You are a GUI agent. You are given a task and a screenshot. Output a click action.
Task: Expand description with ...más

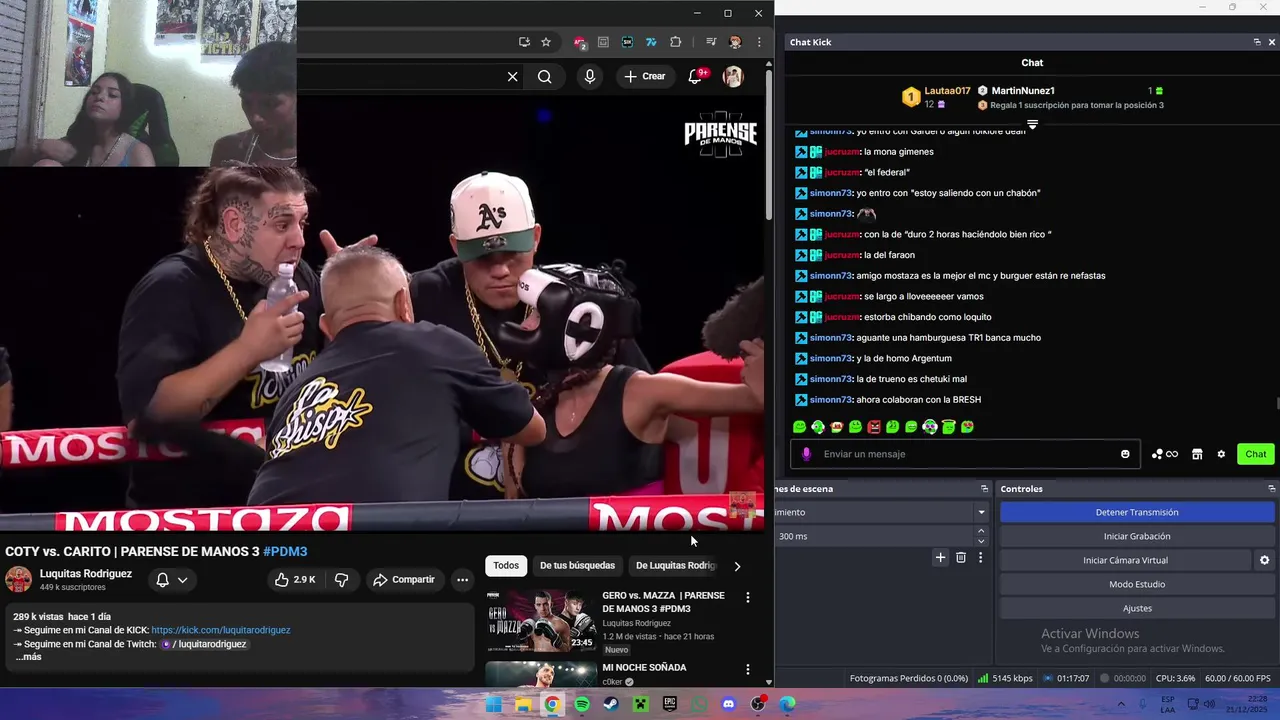[x=27, y=657]
